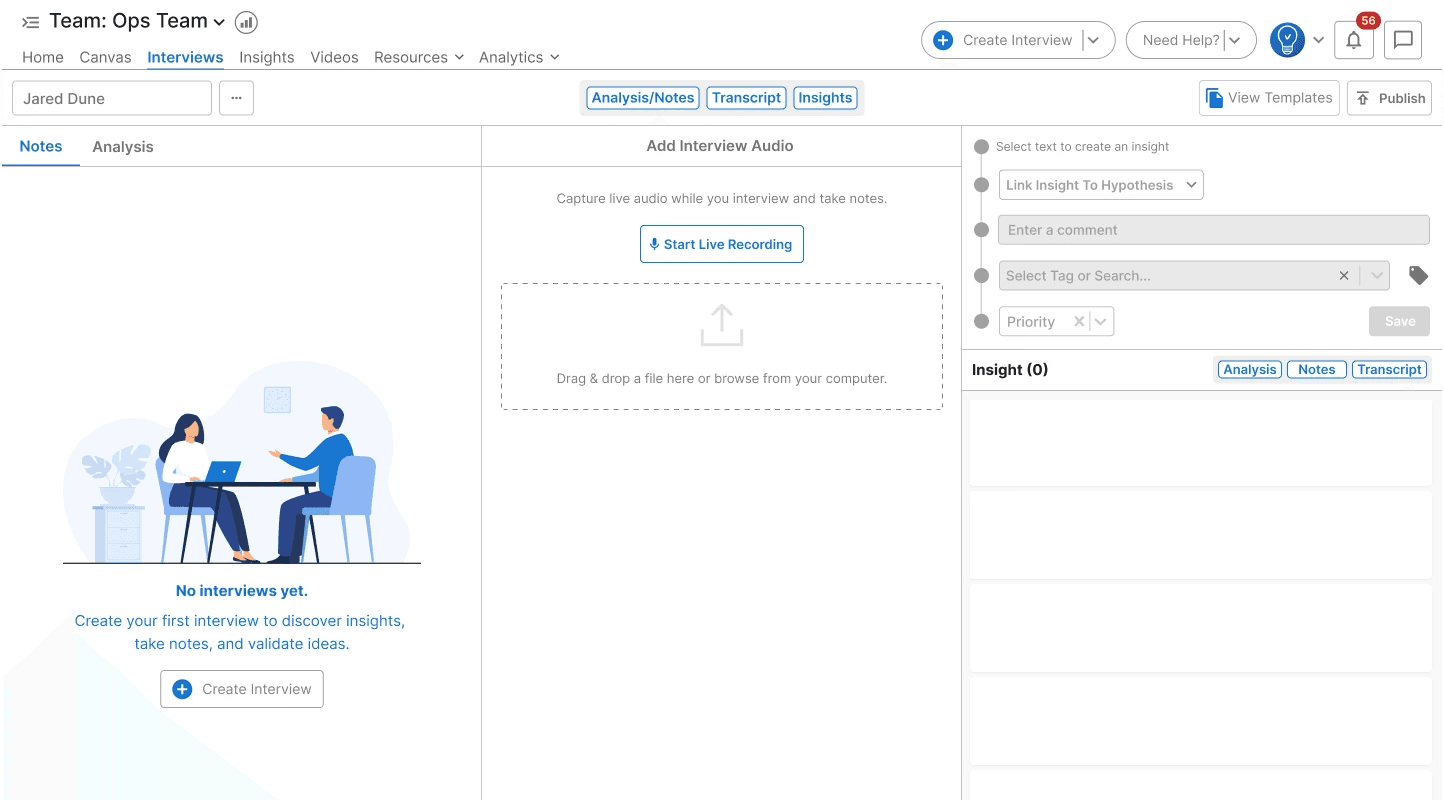The image size is (1444, 800).
Task: Click the tag icon next to tag search
Action: pos(1418,275)
